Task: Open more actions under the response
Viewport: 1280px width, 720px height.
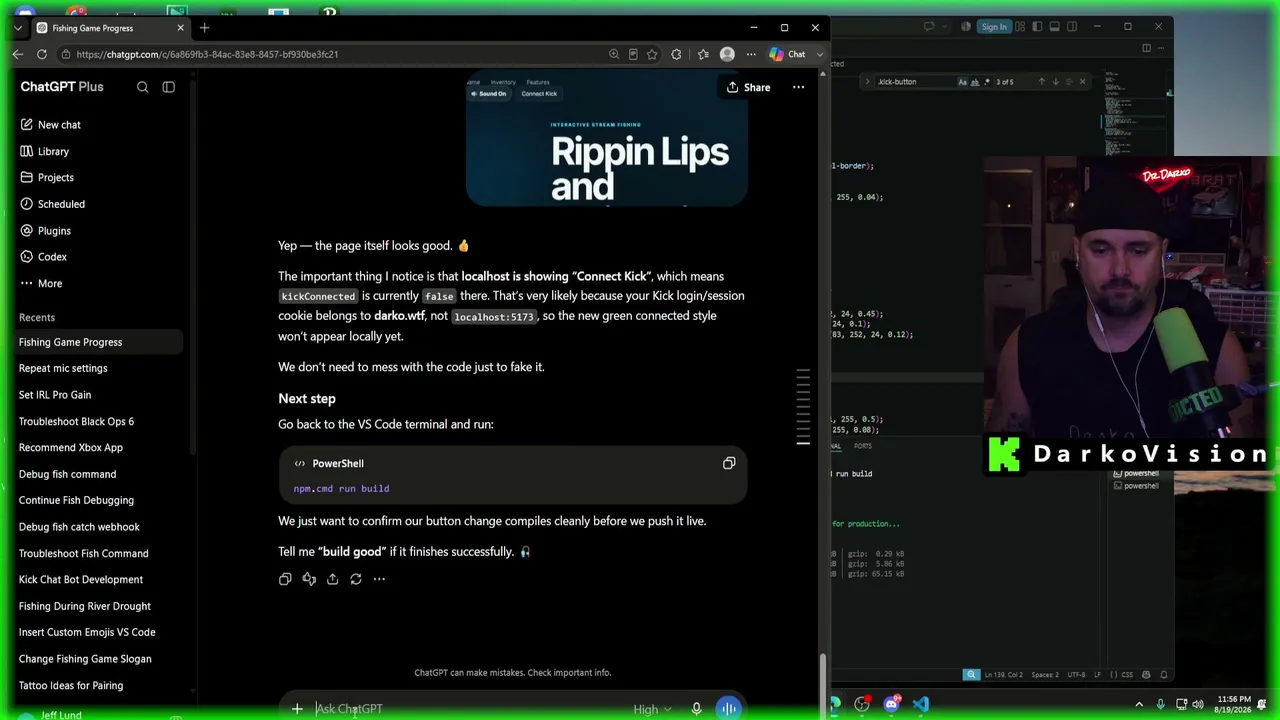Action: 379,579
